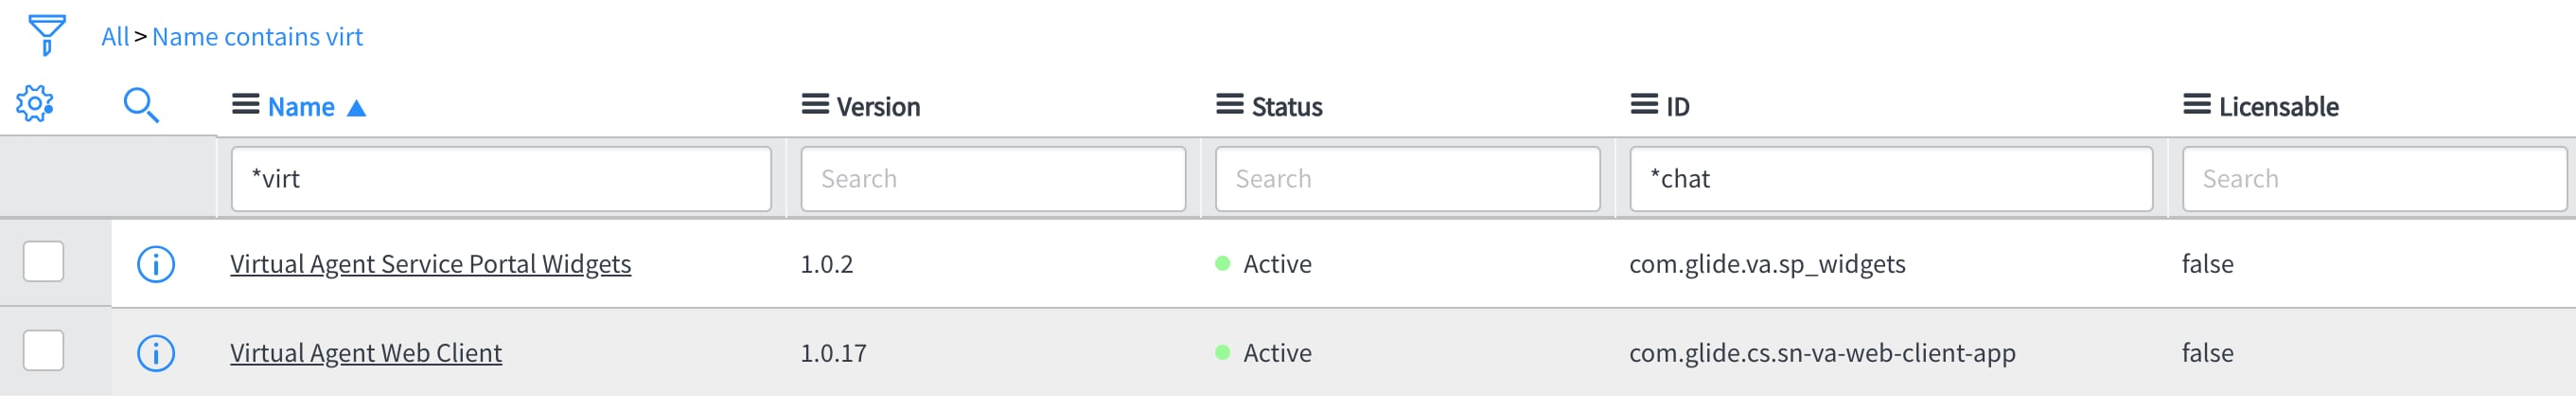Toggle Name column sort order arrow
Screen dimensions: 2576x411
click(x=356, y=108)
